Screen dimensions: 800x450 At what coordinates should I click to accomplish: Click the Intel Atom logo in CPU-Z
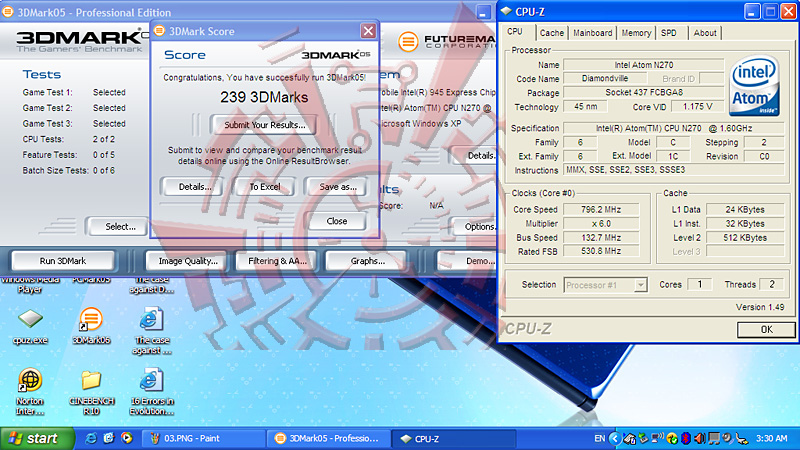pos(754,86)
